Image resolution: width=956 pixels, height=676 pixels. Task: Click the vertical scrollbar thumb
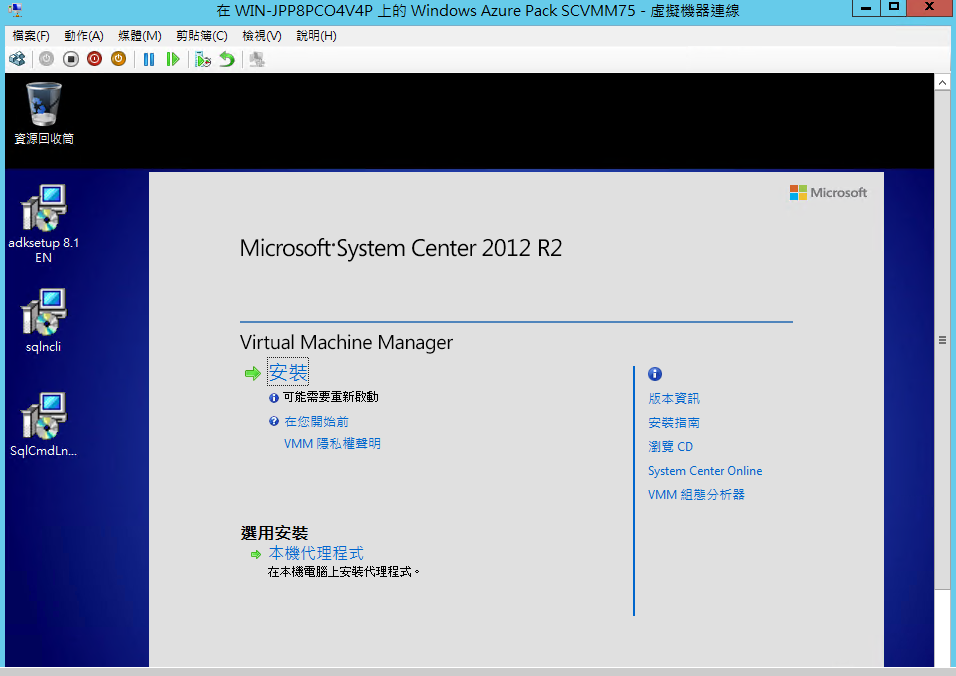[942, 340]
